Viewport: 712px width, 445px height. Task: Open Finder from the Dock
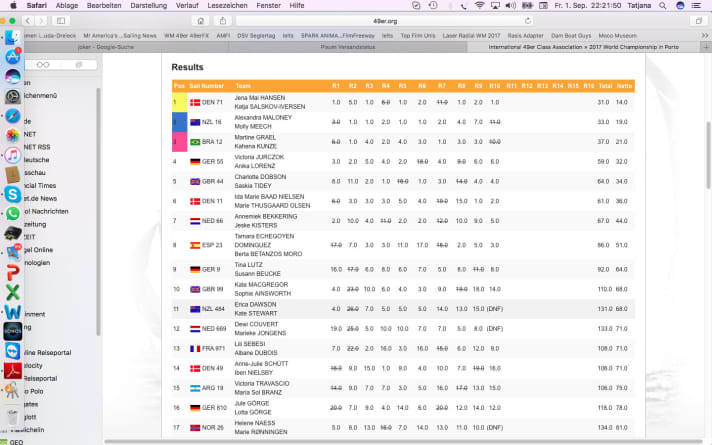point(12,37)
